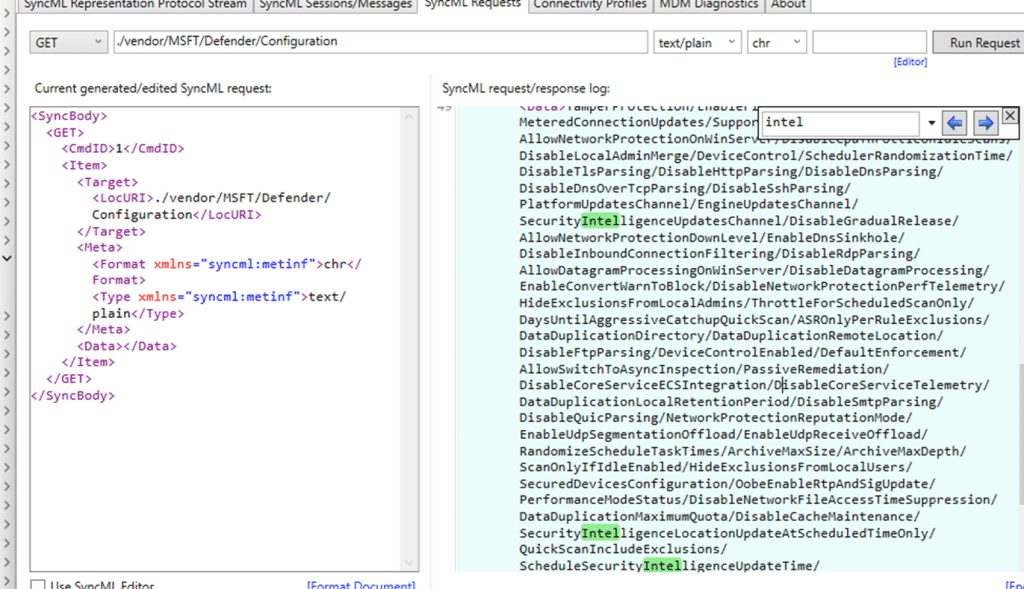Go to next search match arrow

[985, 123]
